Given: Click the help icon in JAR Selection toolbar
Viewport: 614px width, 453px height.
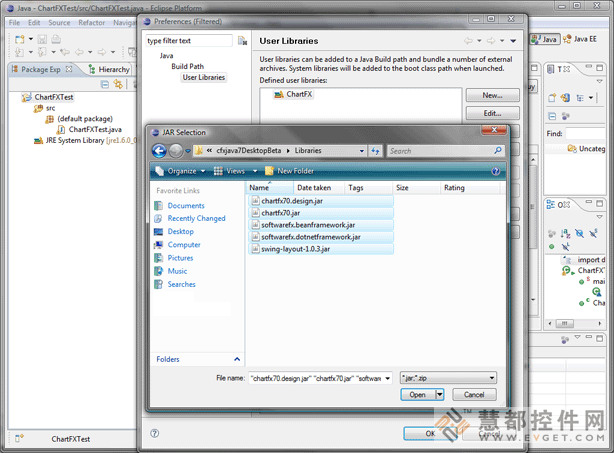Looking at the screenshot, I should pos(496,171).
